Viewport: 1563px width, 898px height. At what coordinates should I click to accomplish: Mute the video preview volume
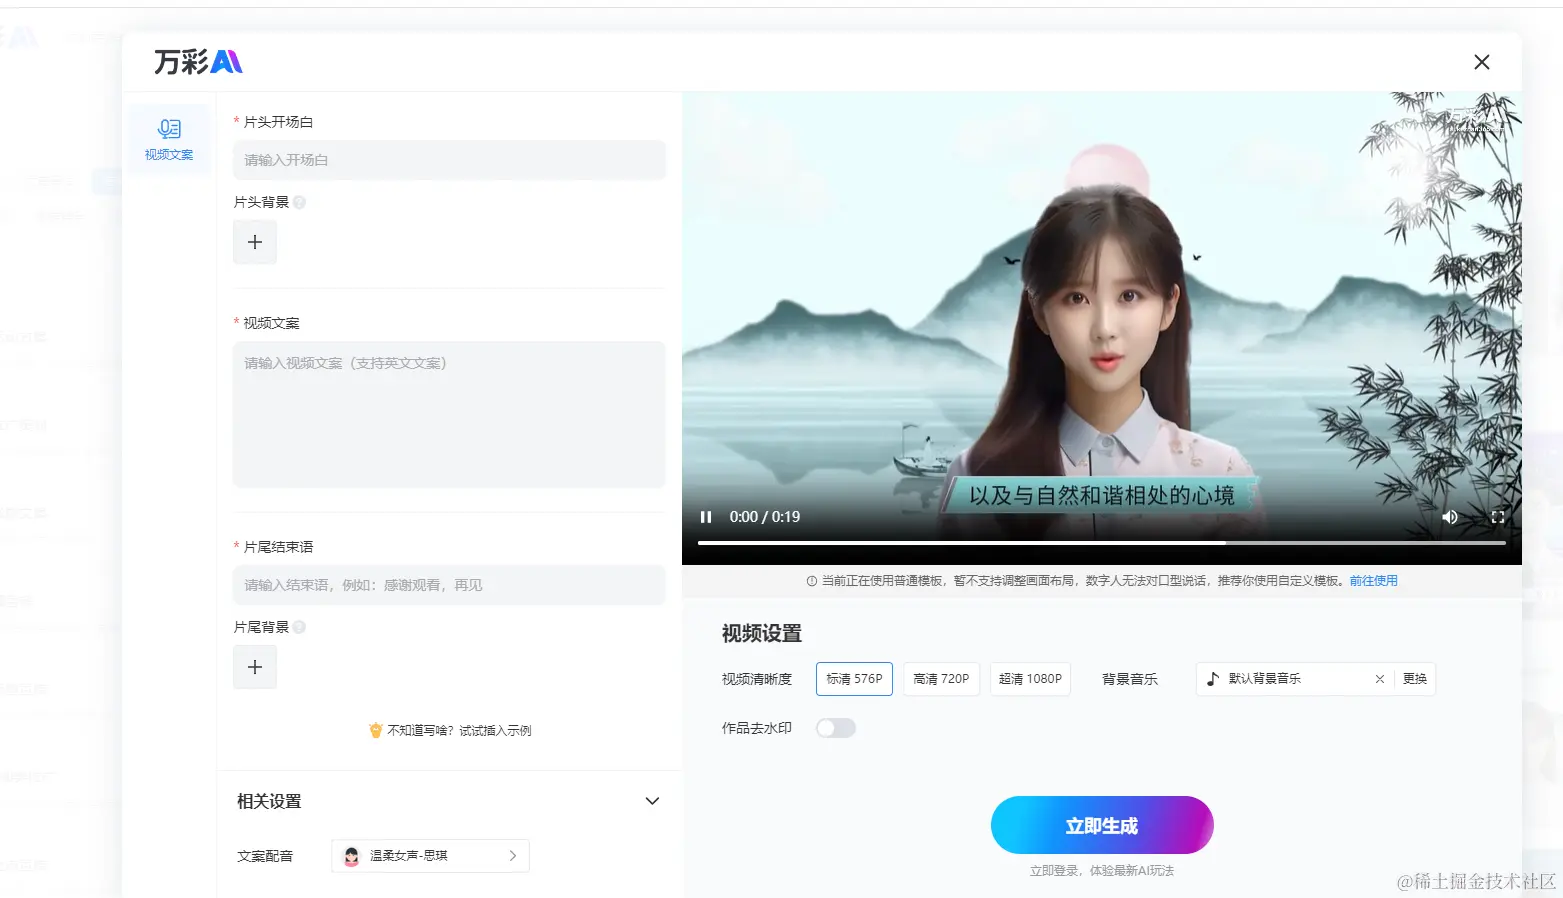coord(1449,517)
